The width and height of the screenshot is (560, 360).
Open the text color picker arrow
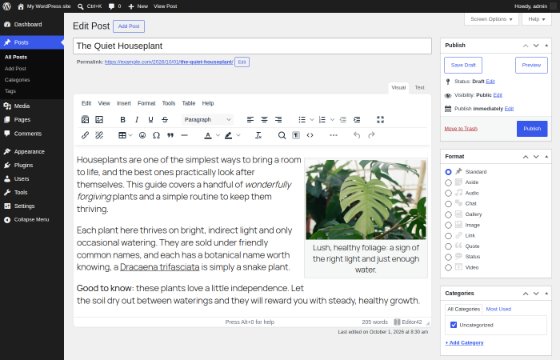point(218,135)
